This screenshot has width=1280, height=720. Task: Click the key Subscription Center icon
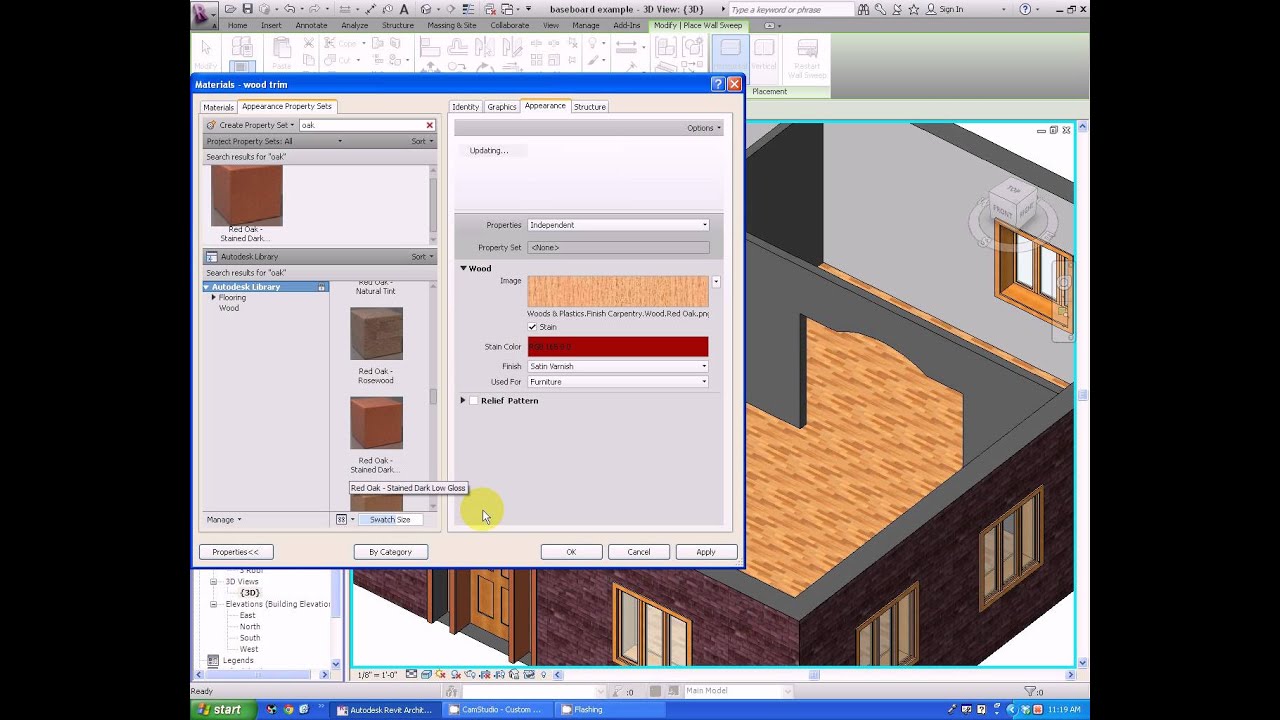coord(880,9)
